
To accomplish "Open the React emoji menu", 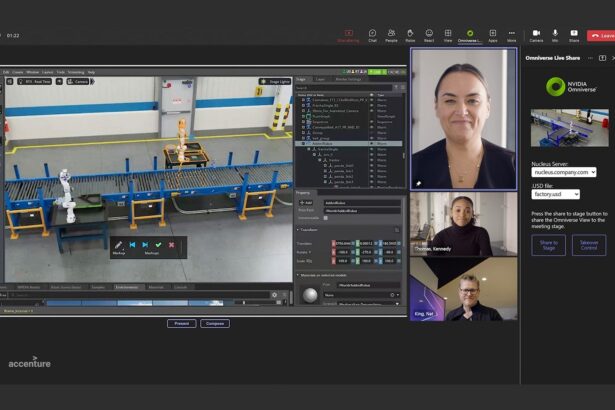I will coord(429,34).
